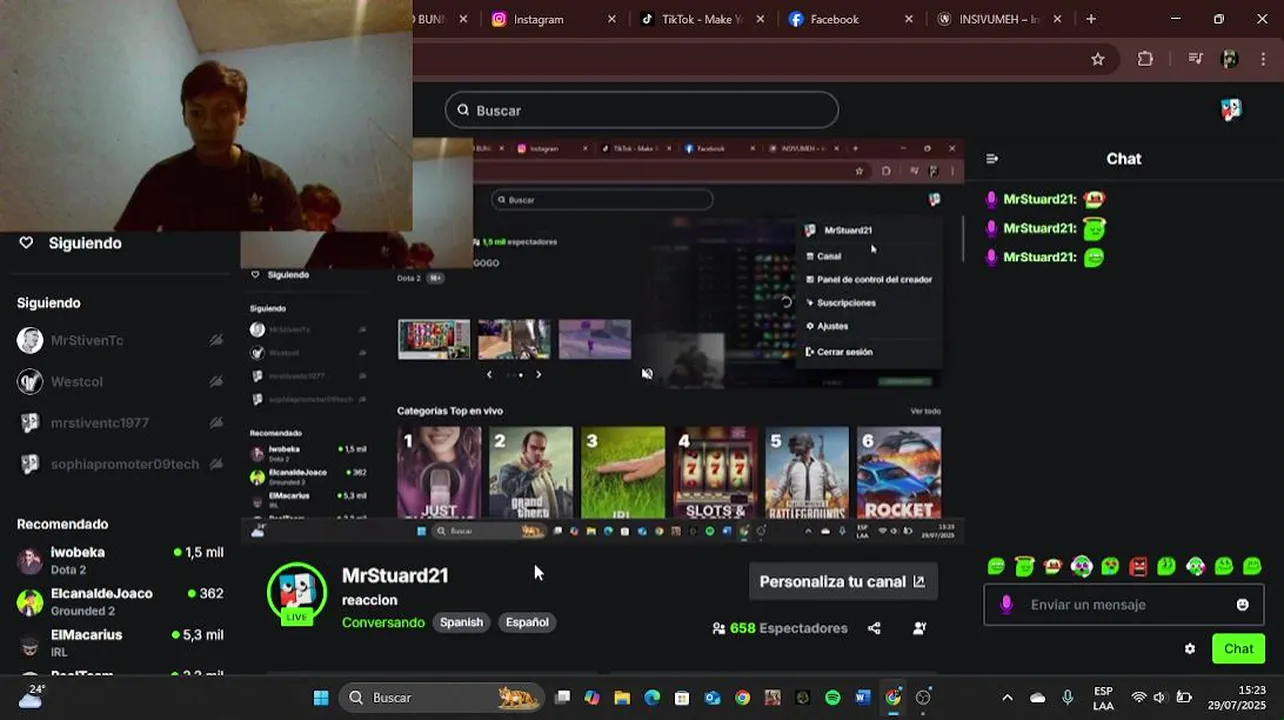Click MrStuard21 live channel avatar
The width and height of the screenshot is (1284, 720).
[x=297, y=593]
